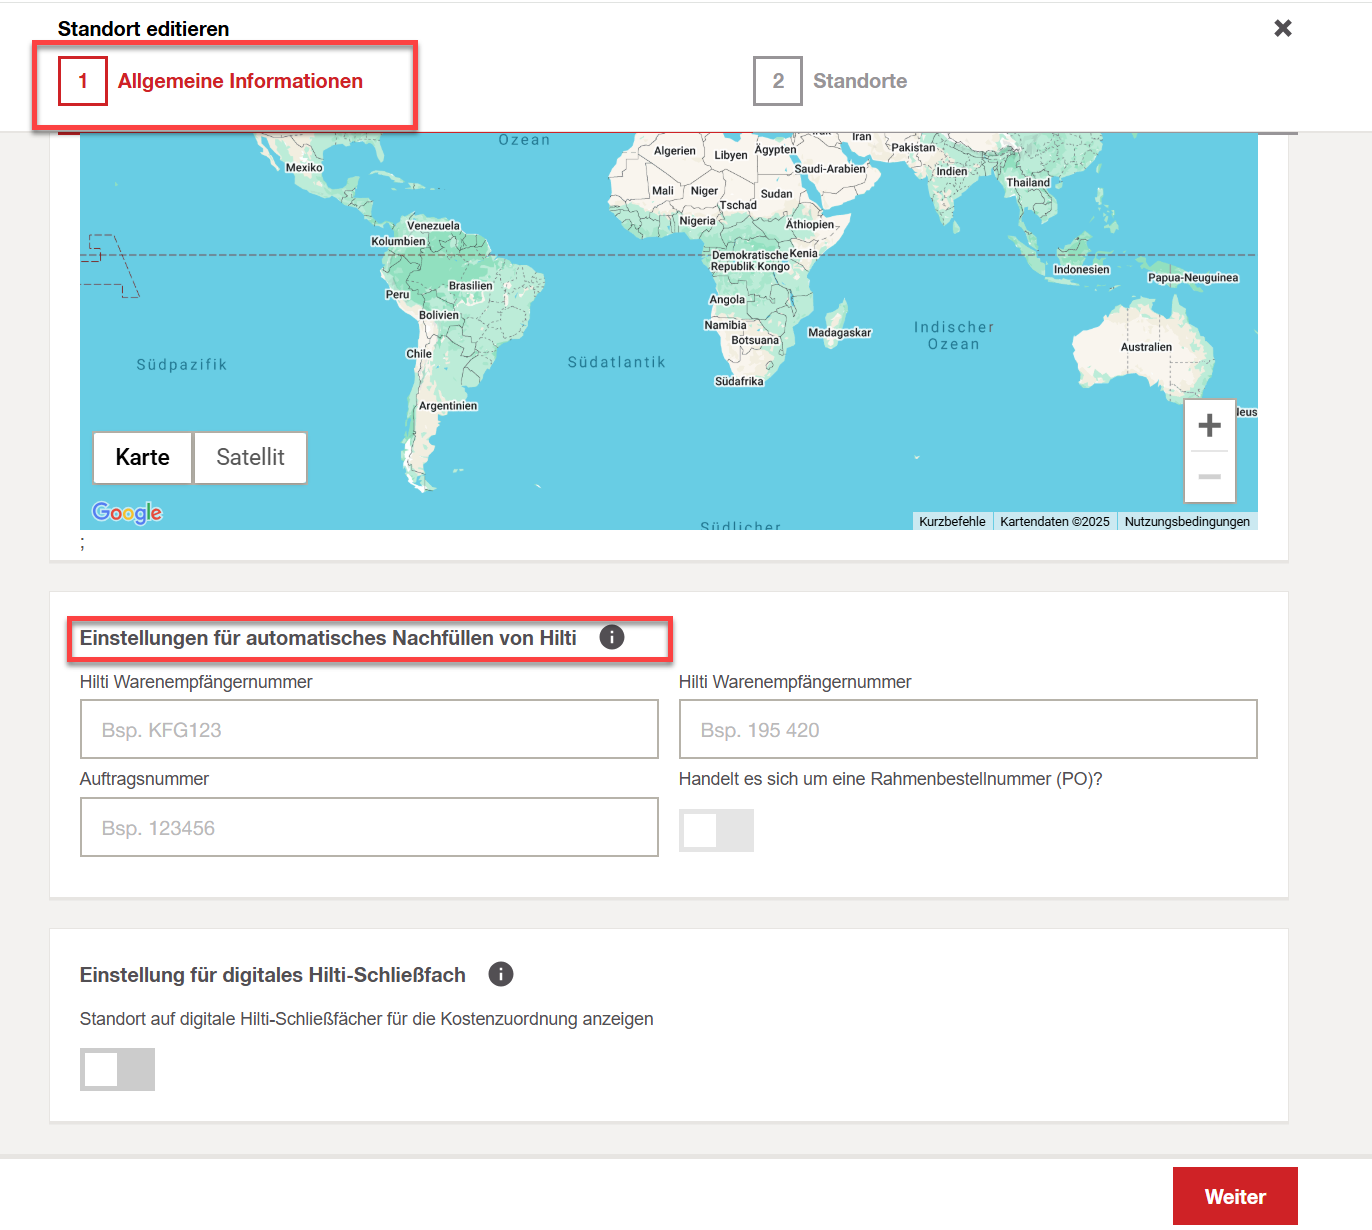Open the Nutzungsbedingungen map link
1372x1230 pixels.
click(1186, 522)
